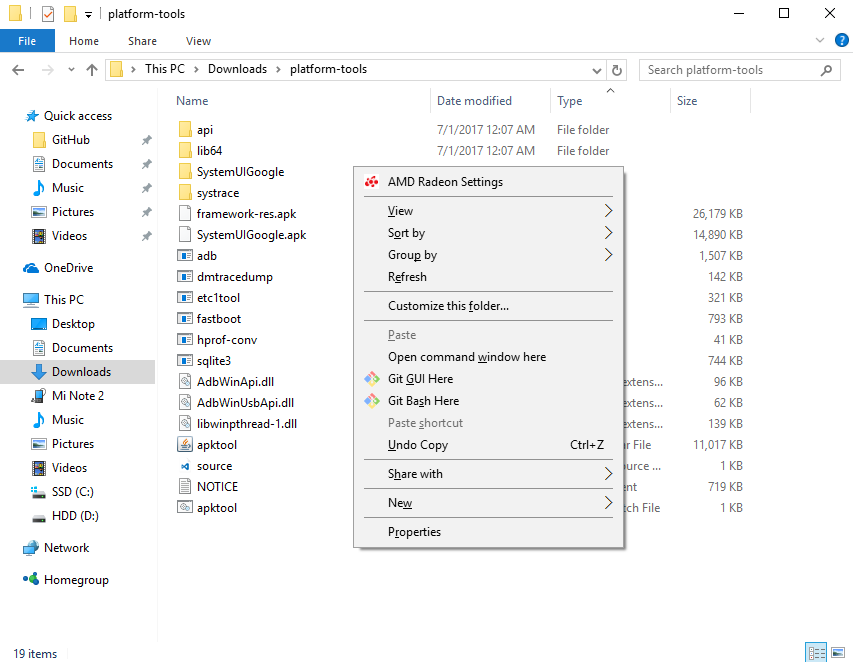Select the adb executable file

pos(210,256)
